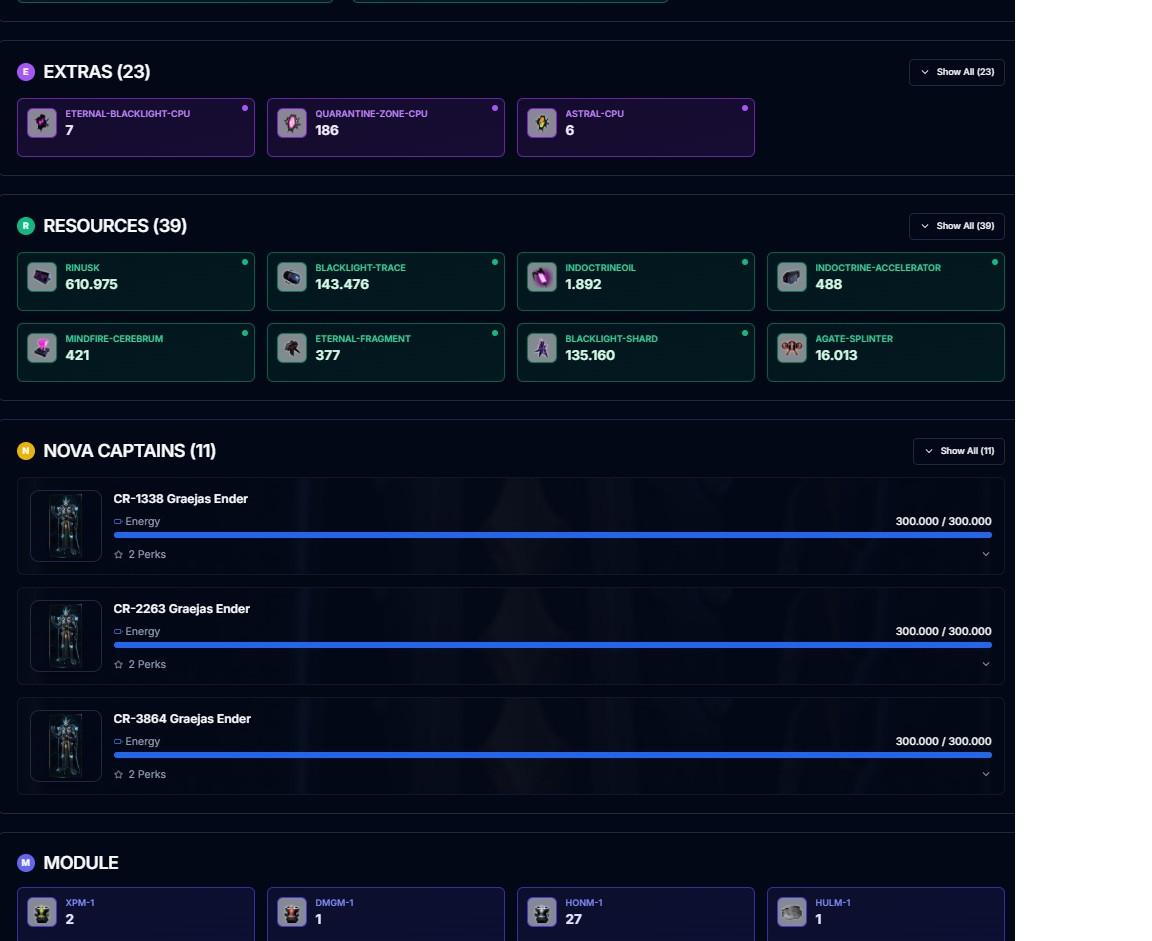Click the HONM-1 module icon
The image size is (1152, 941).
tap(541, 912)
